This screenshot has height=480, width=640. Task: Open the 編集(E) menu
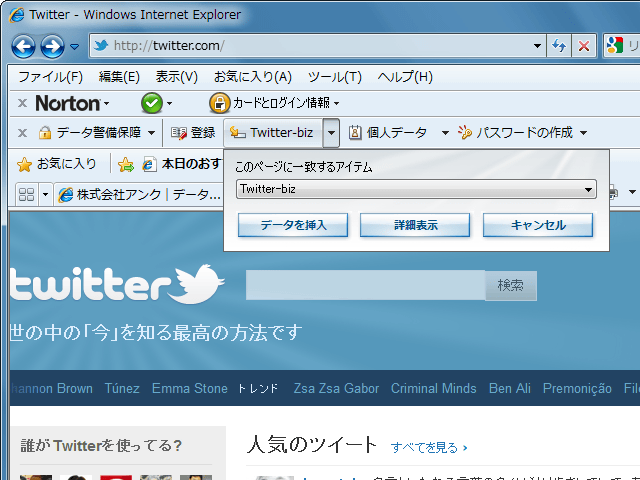tap(119, 77)
